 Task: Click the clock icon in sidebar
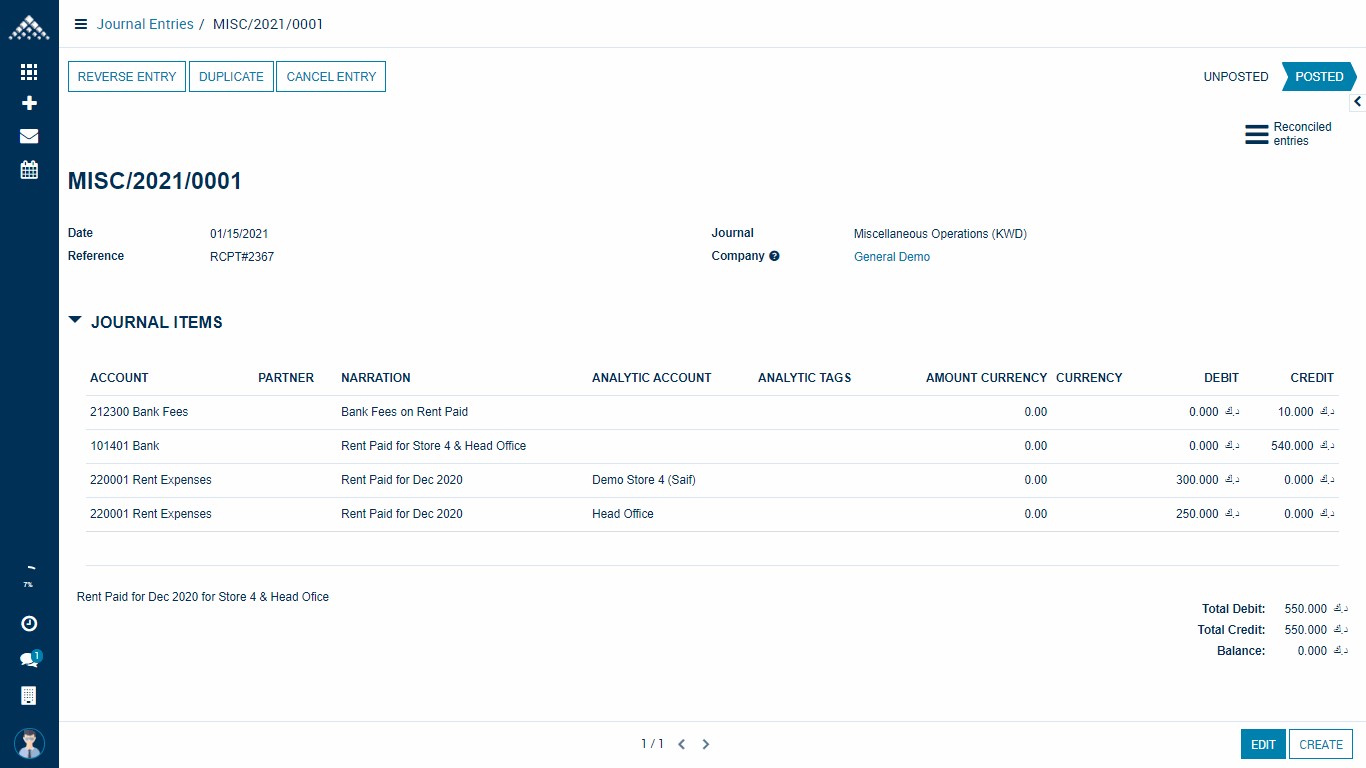pyautogui.click(x=29, y=624)
